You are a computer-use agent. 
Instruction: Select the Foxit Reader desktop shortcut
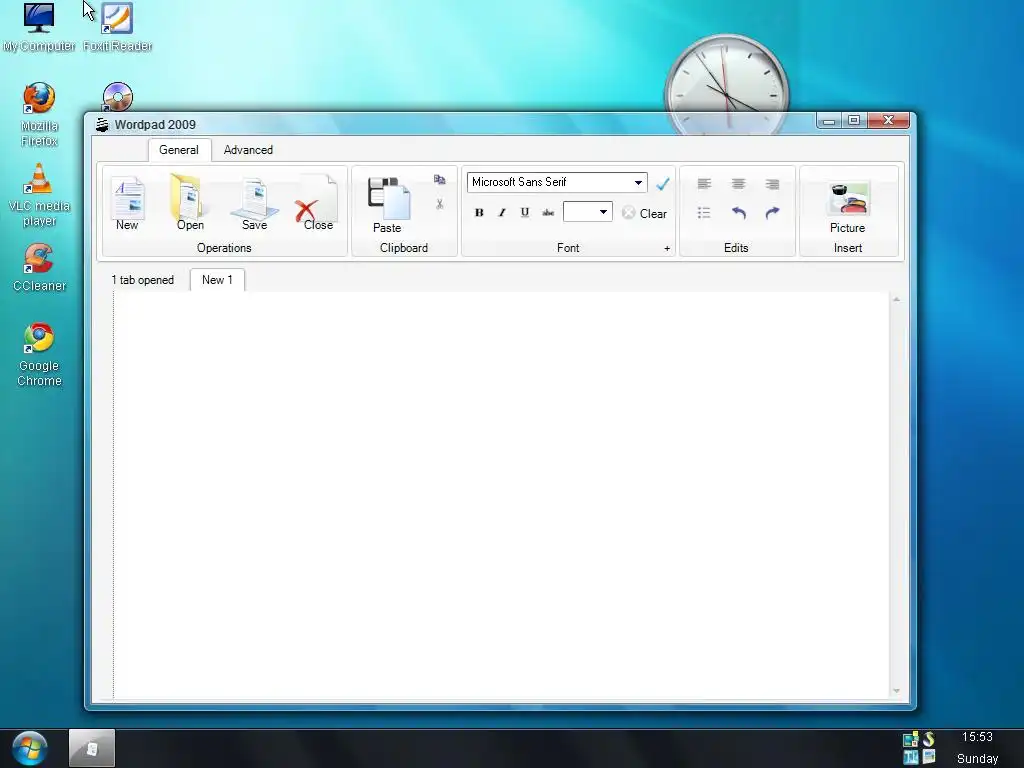[x=118, y=27]
